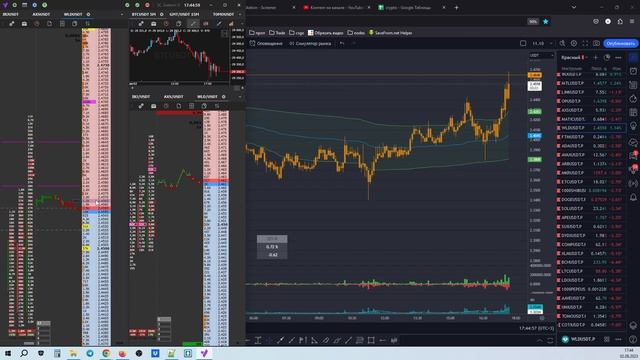Open WLDUSDT.P details panel more options

click(618, 339)
